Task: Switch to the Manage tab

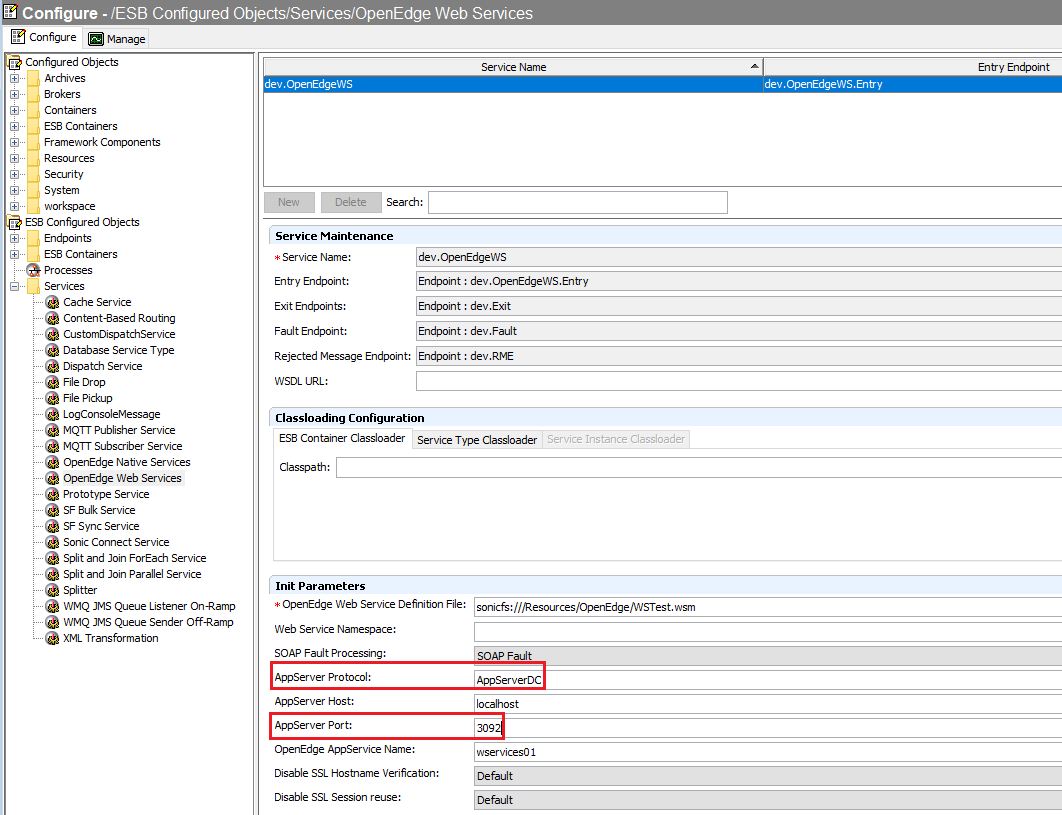Action: [x=117, y=39]
